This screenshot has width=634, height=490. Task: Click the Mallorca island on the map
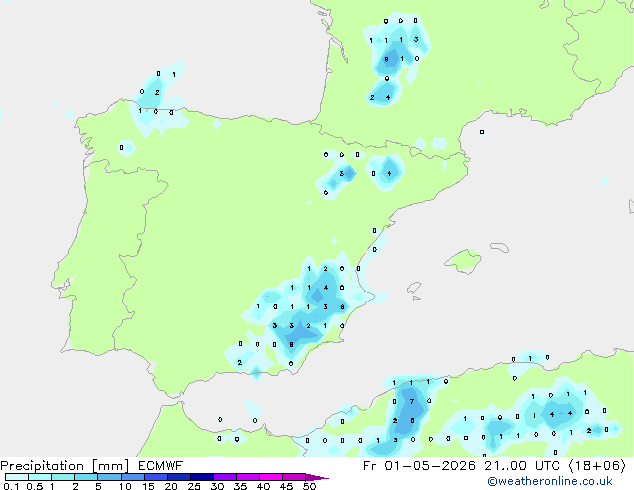click(463, 261)
